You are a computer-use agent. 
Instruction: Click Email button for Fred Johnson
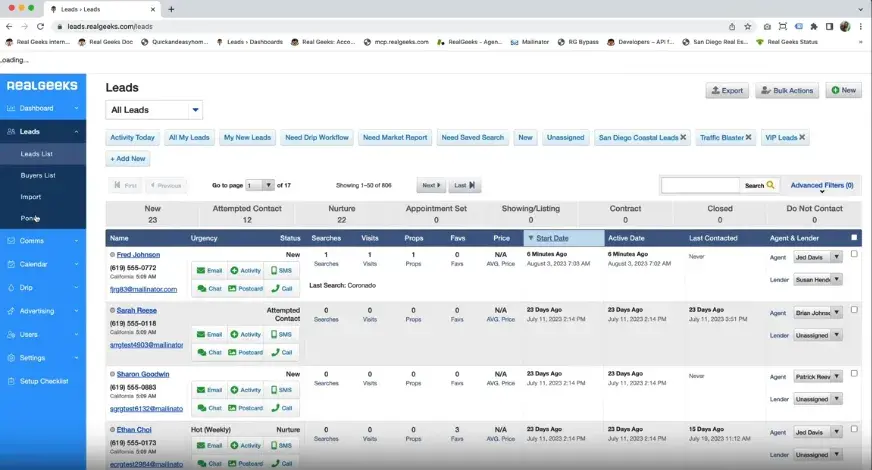pos(209,271)
